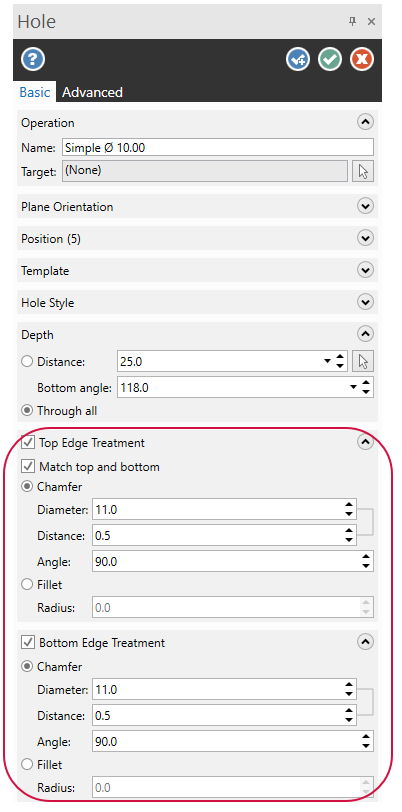This screenshot has width=402, height=812.
Task: Pick target using cursor icon beside Target
Action: [x=363, y=171]
